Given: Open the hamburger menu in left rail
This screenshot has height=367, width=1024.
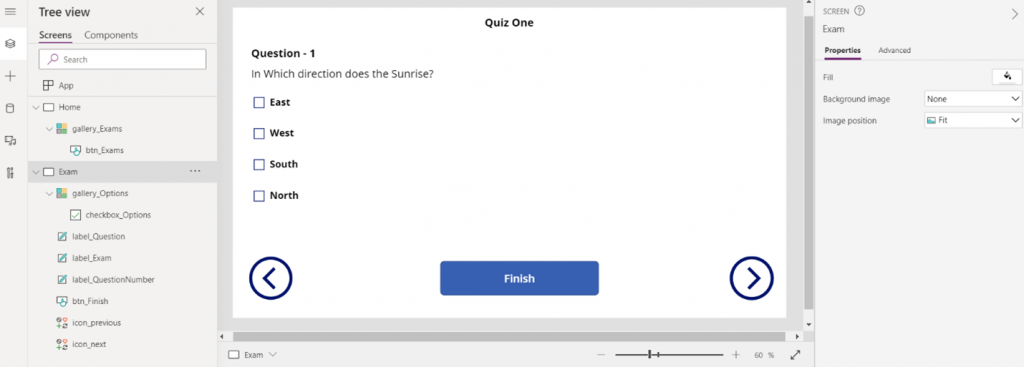Looking at the screenshot, I should (10, 12).
